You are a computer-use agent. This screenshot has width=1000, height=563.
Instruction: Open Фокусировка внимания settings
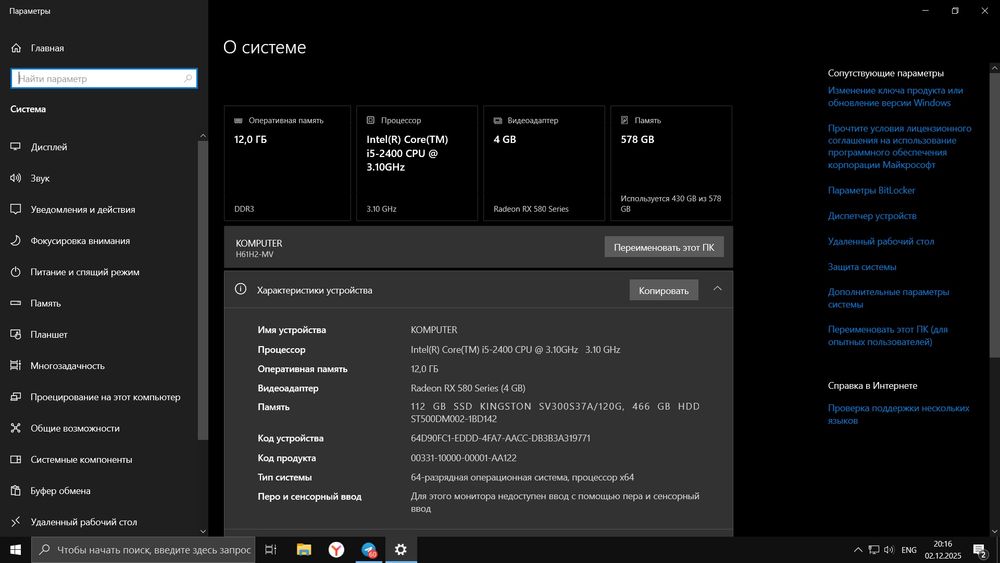[80, 240]
